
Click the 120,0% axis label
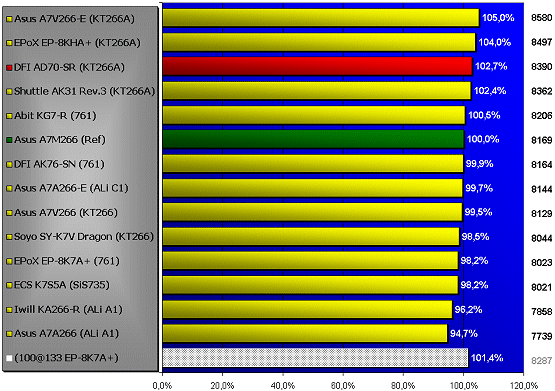(x=524, y=386)
